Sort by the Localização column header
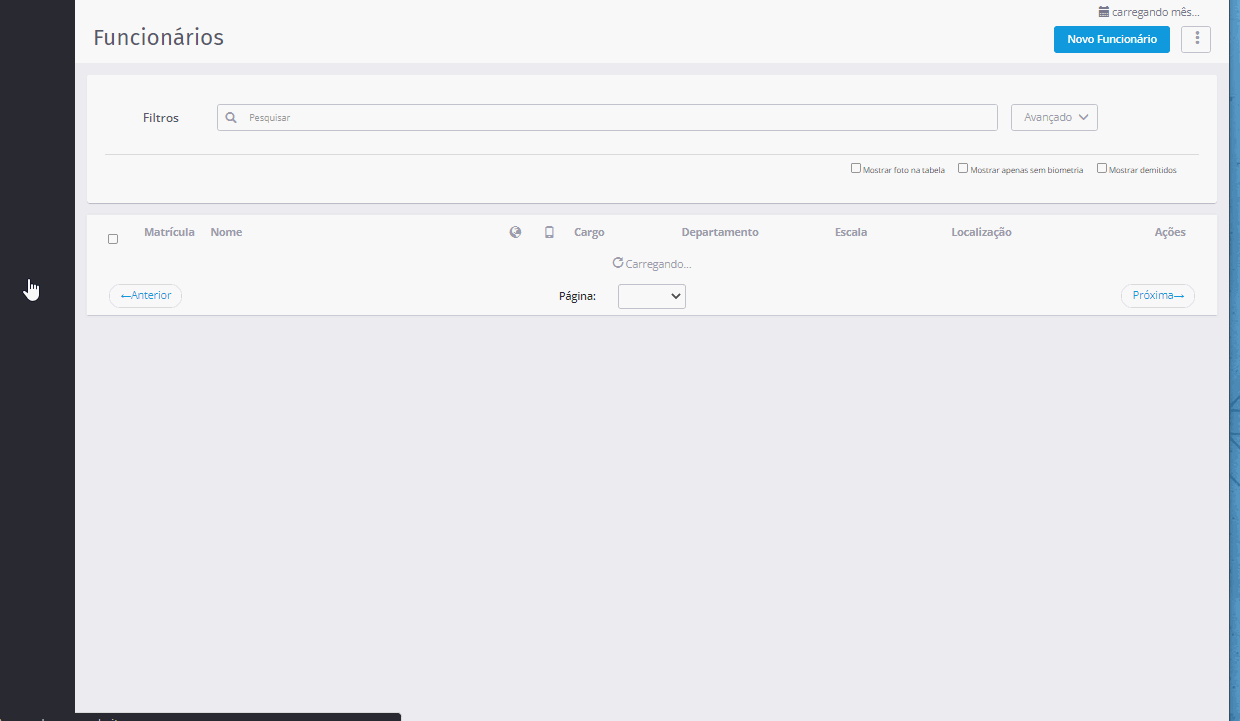The width and height of the screenshot is (1240, 721). coord(982,232)
